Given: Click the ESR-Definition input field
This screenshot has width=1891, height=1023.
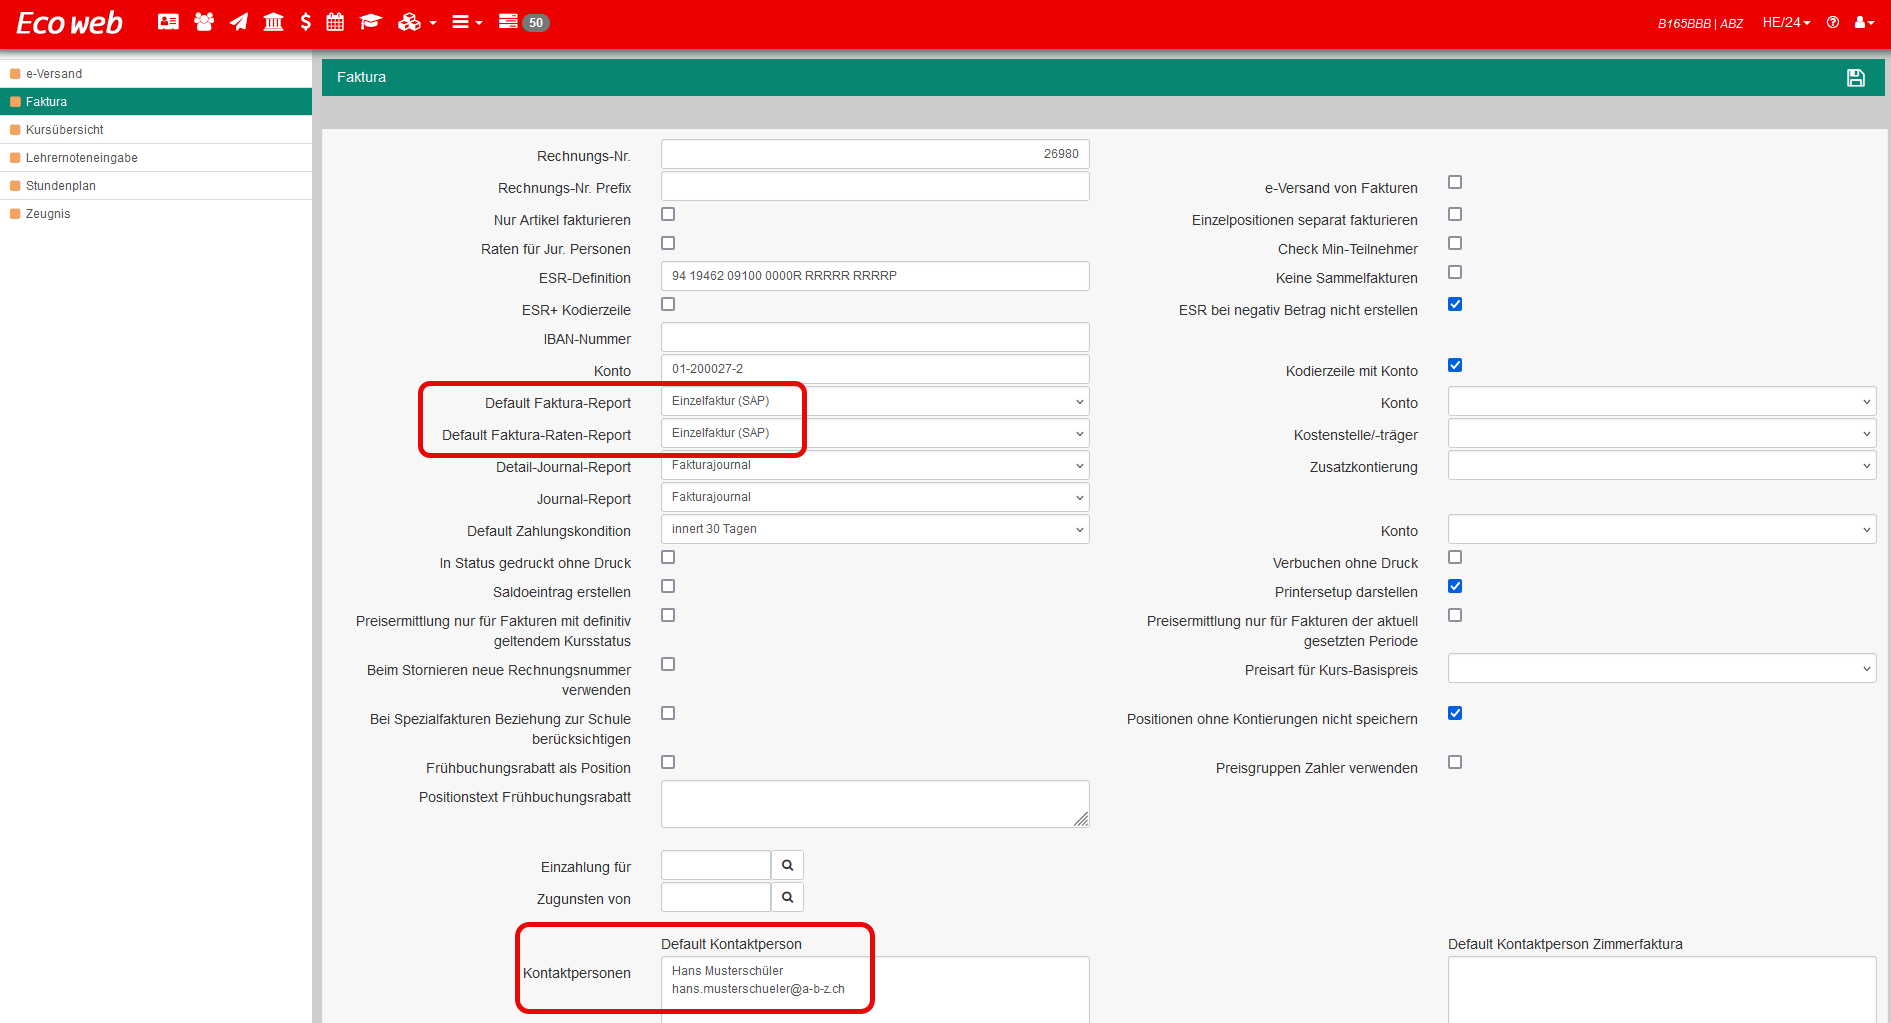Looking at the screenshot, I should (875, 276).
